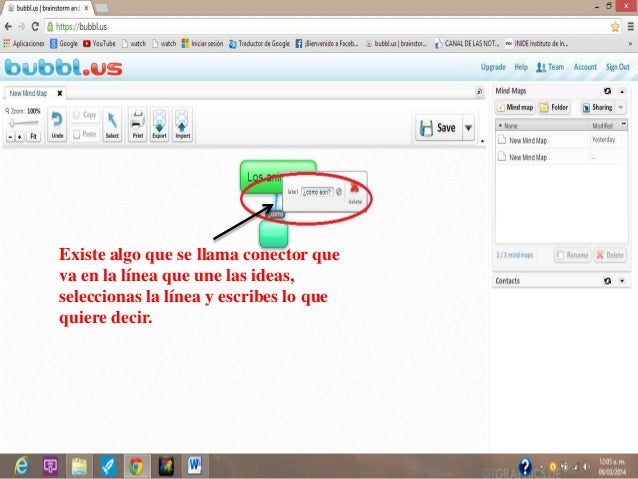Save the mind map with Save button
This screenshot has width=638, height=479.
[x=439, y=128]
